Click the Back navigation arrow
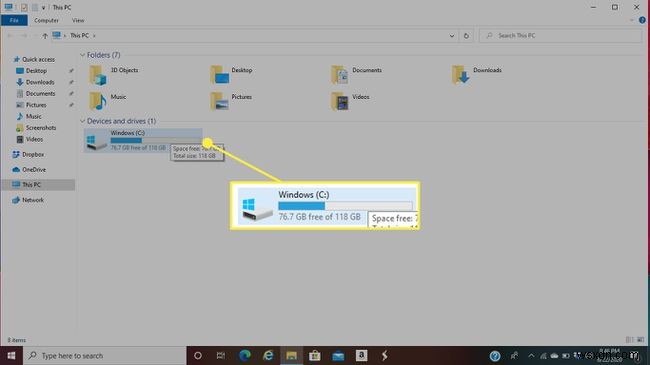The height and width of the screenshot is (365, 650). click(10, 36)
